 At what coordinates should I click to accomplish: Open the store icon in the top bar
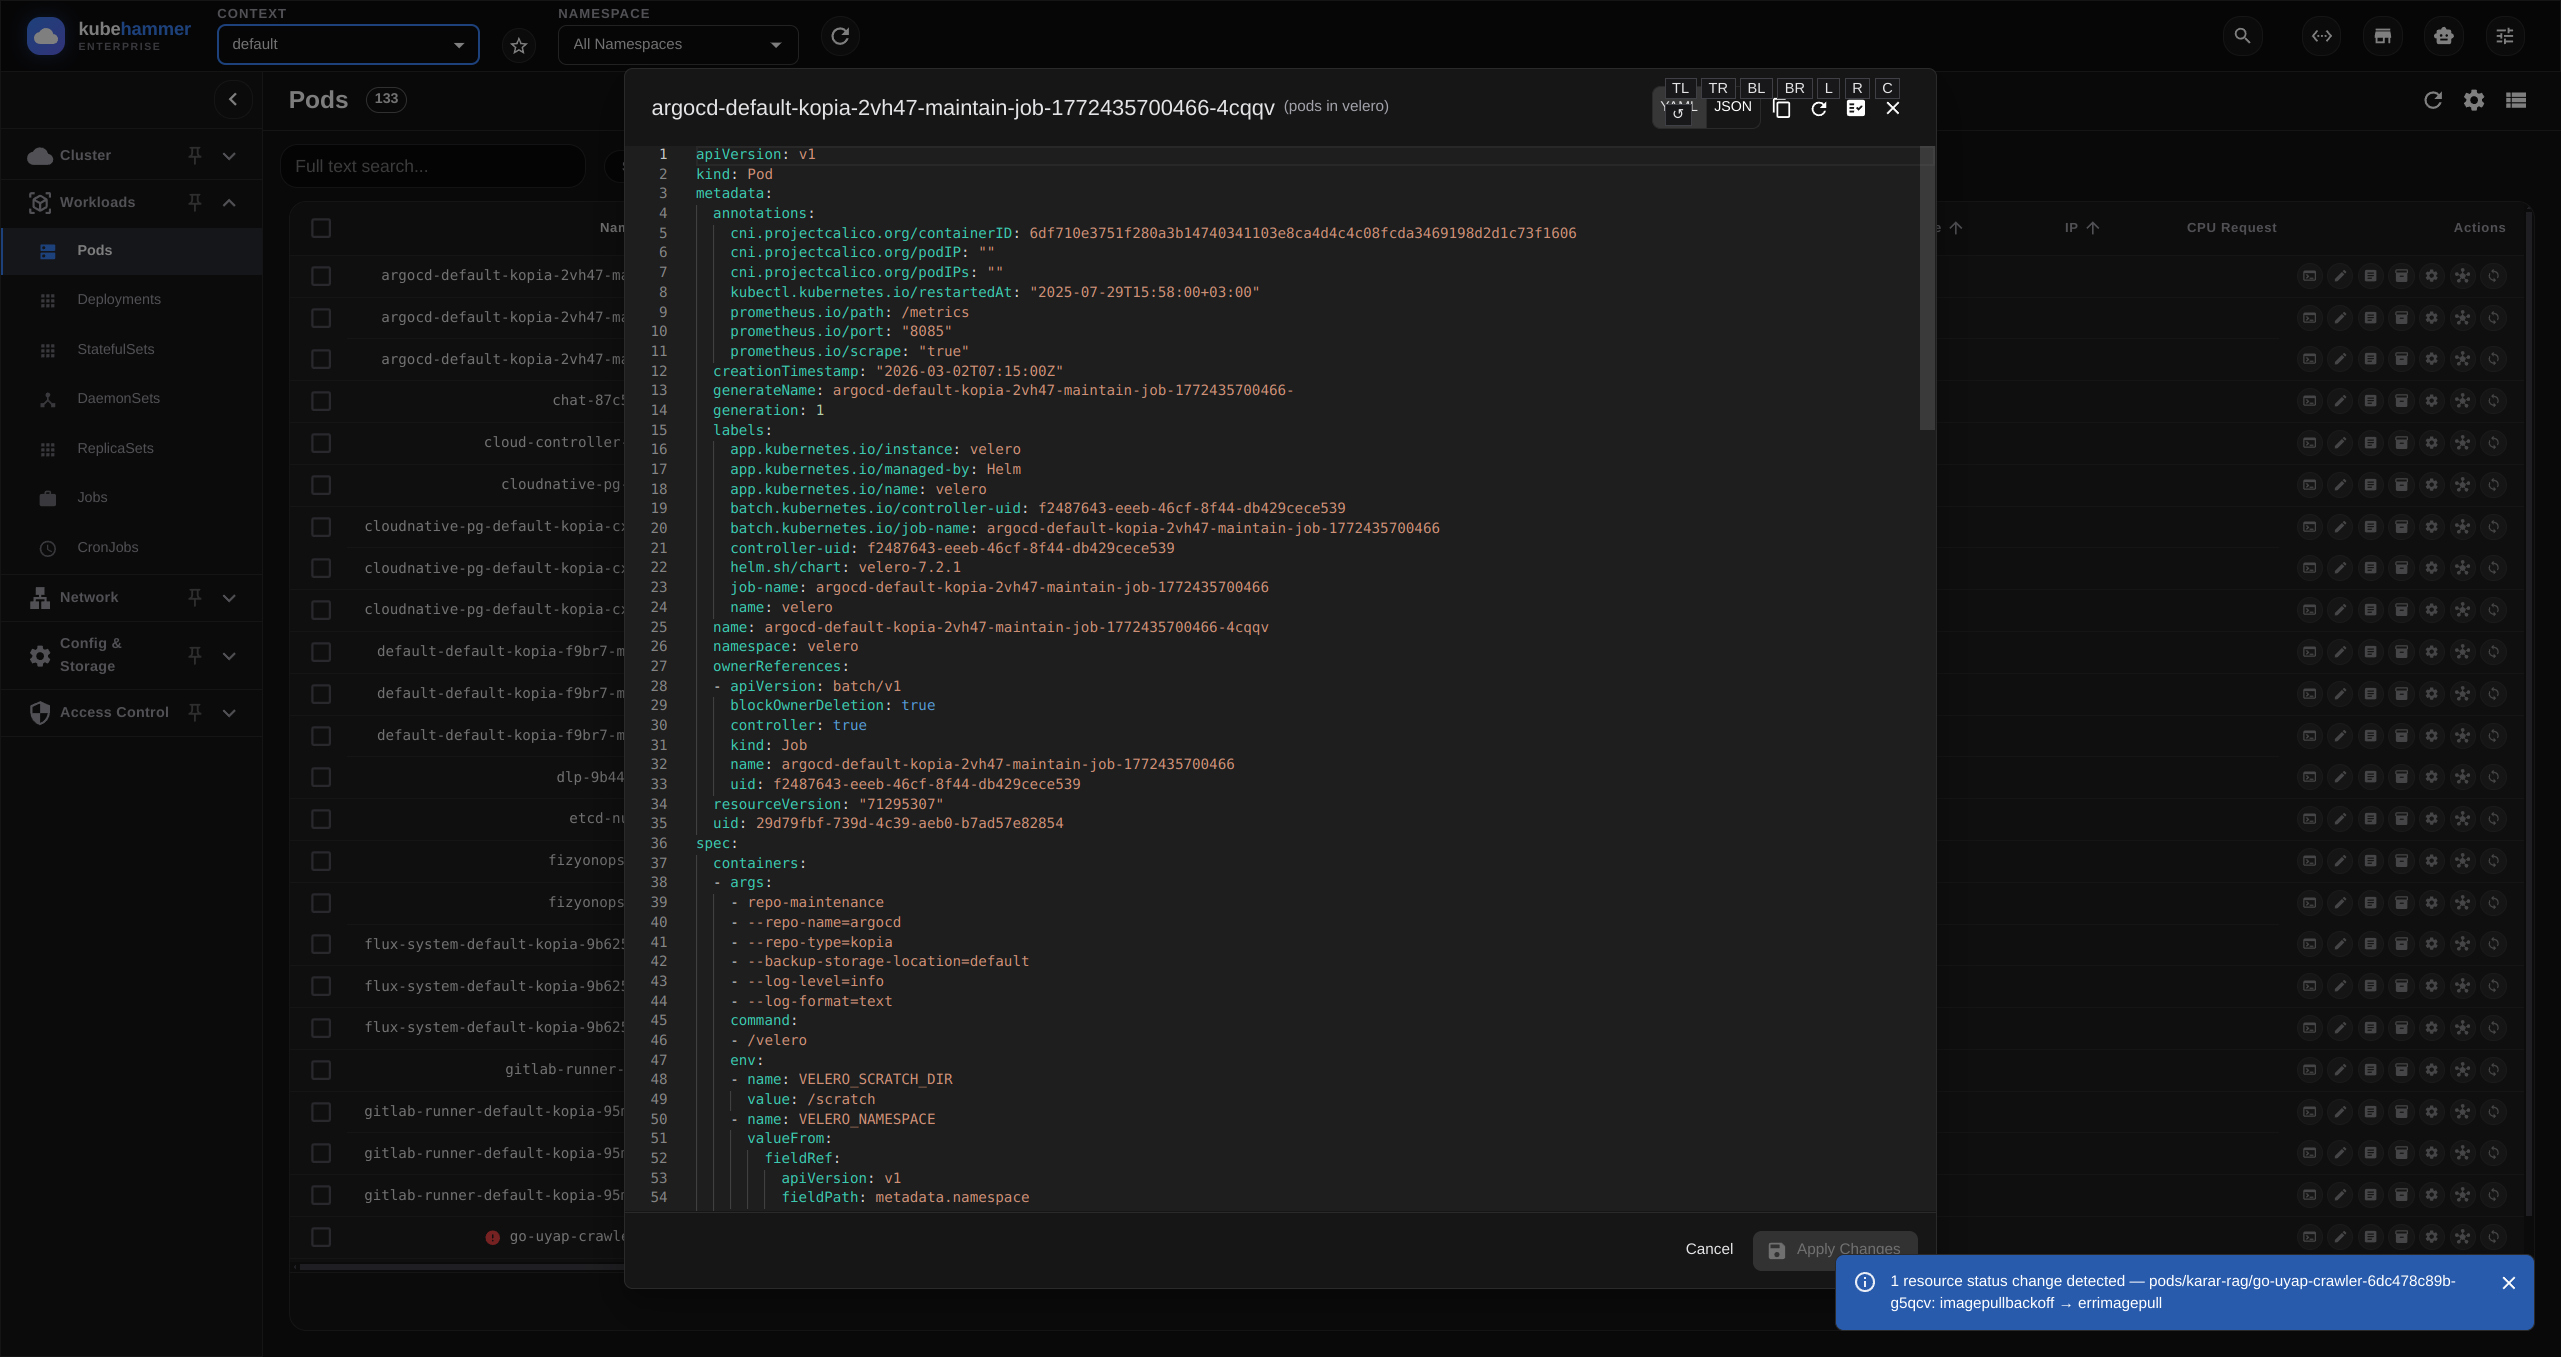pyautogui.click(x=2383, y=36)
